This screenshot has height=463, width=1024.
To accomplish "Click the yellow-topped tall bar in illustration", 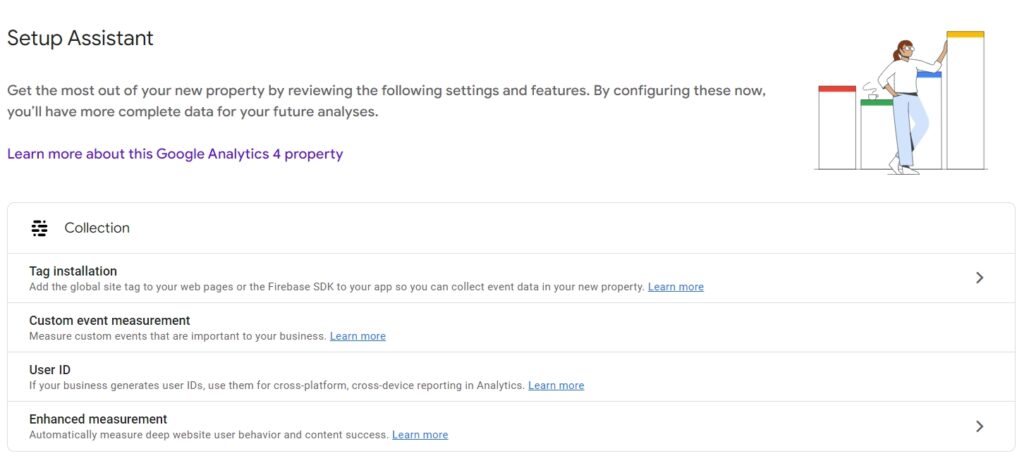I will (965, 100).
